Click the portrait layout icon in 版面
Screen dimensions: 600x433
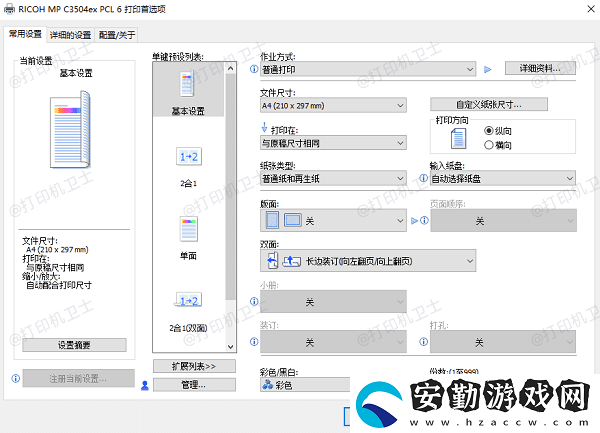pos(272,220)
